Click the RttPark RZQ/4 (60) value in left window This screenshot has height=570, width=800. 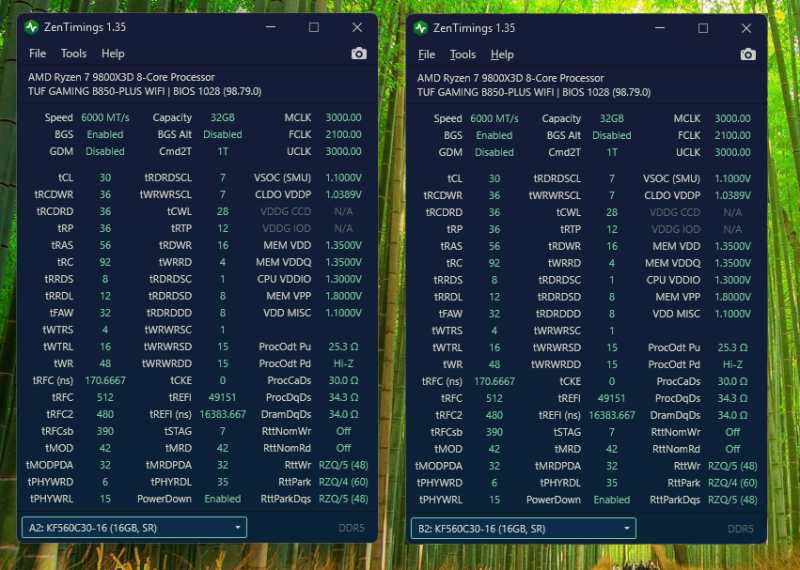click(x=343, y=482)
